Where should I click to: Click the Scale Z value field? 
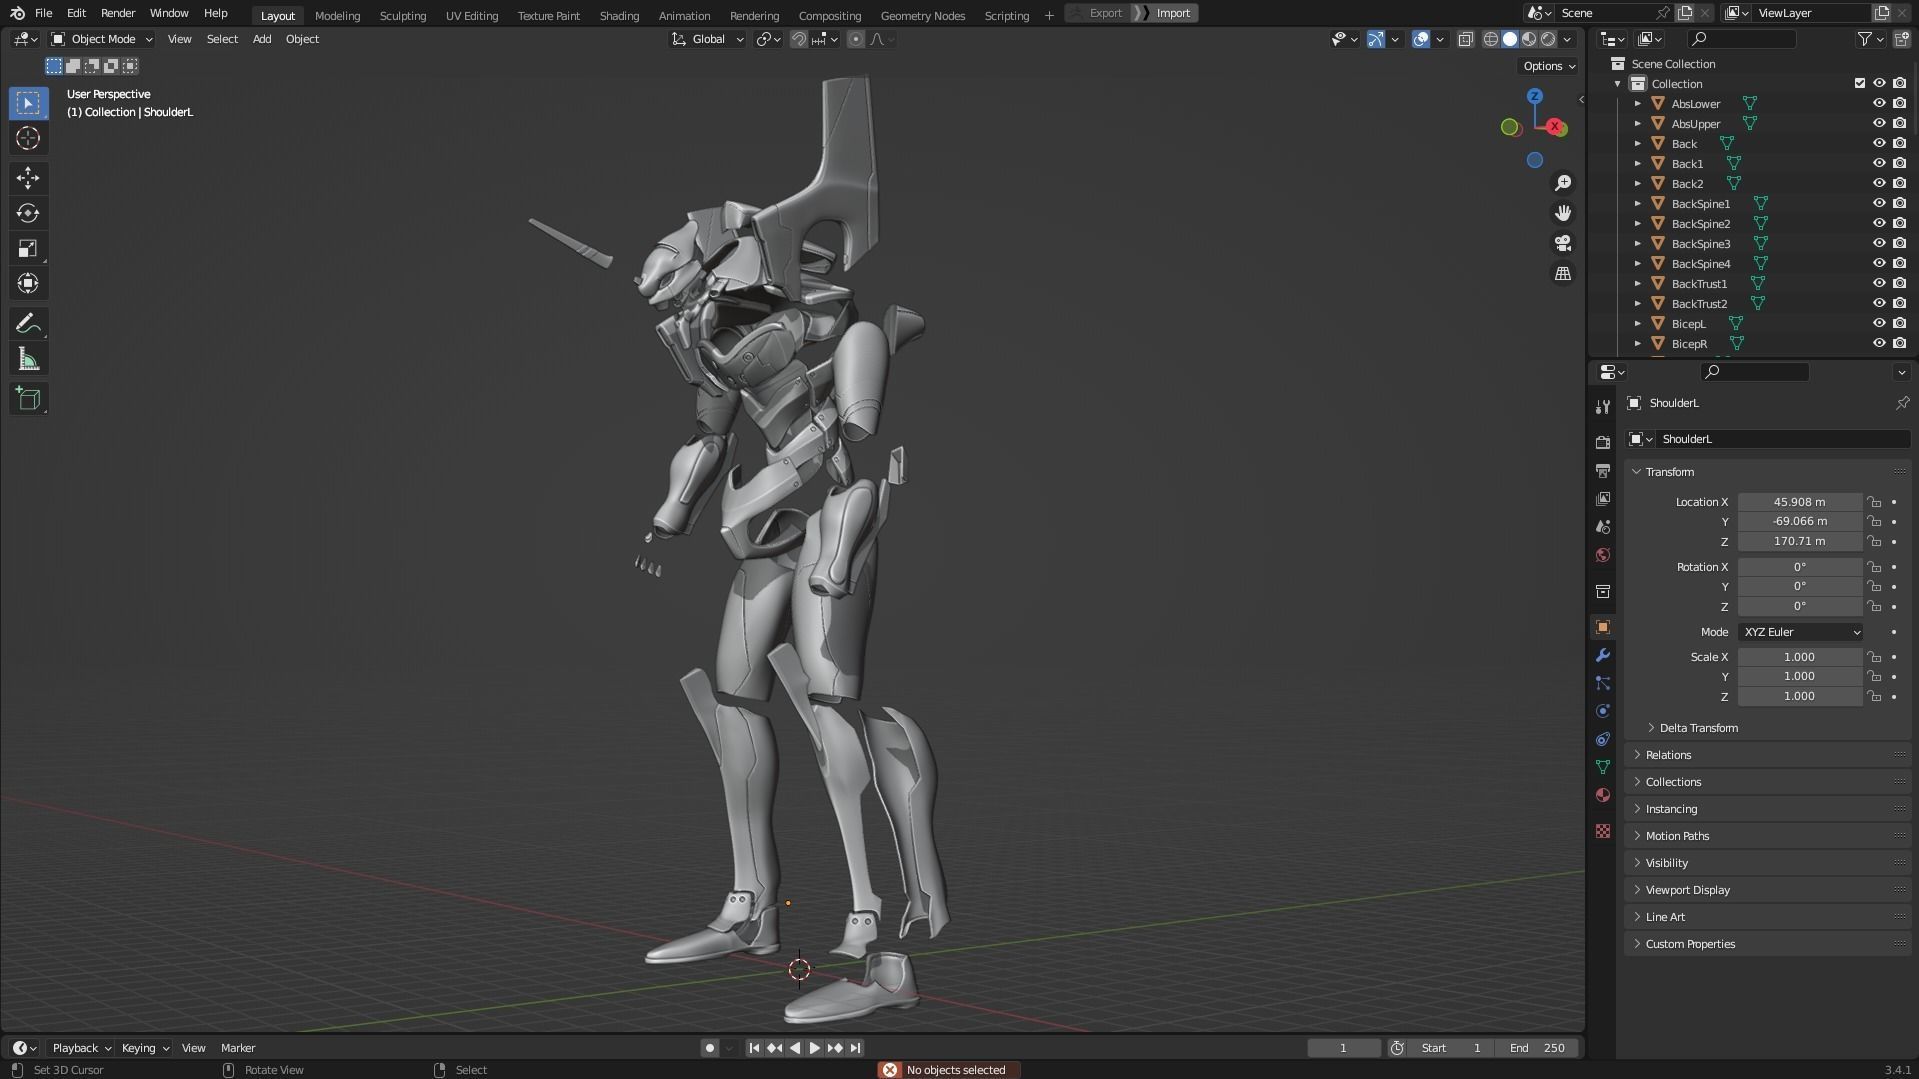pos(1800,696)
